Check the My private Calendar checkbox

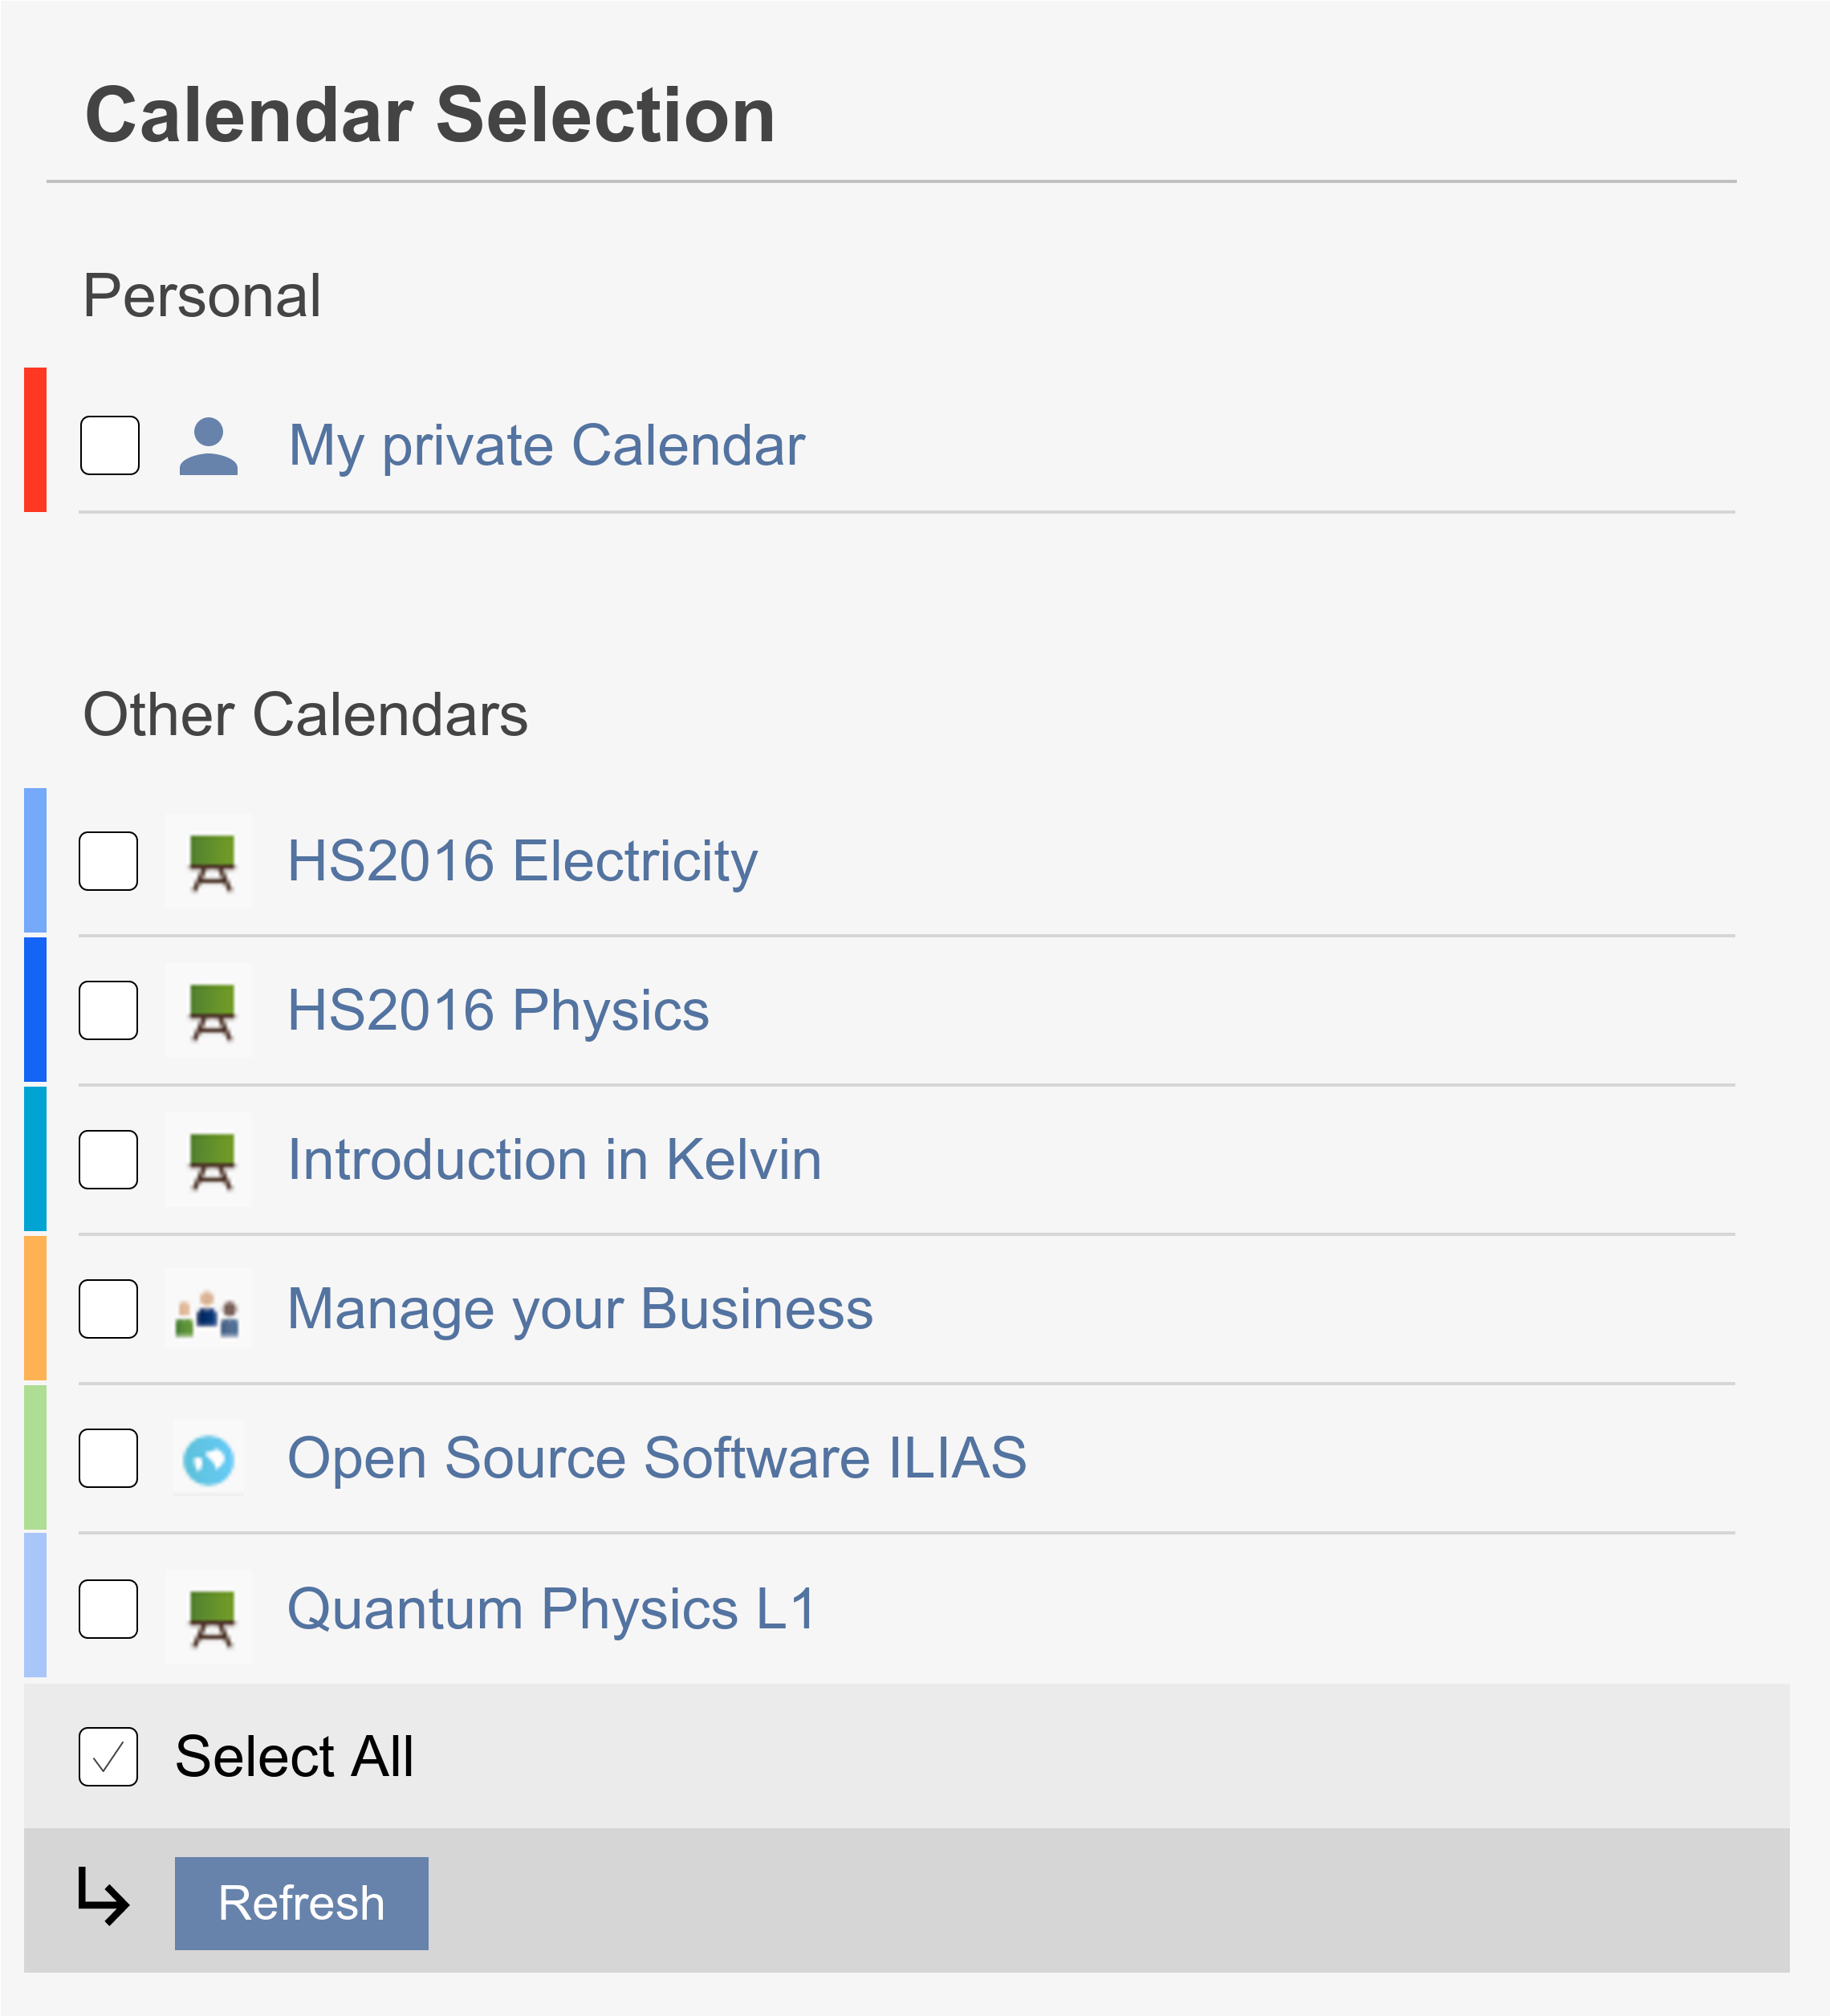point(109,446)
